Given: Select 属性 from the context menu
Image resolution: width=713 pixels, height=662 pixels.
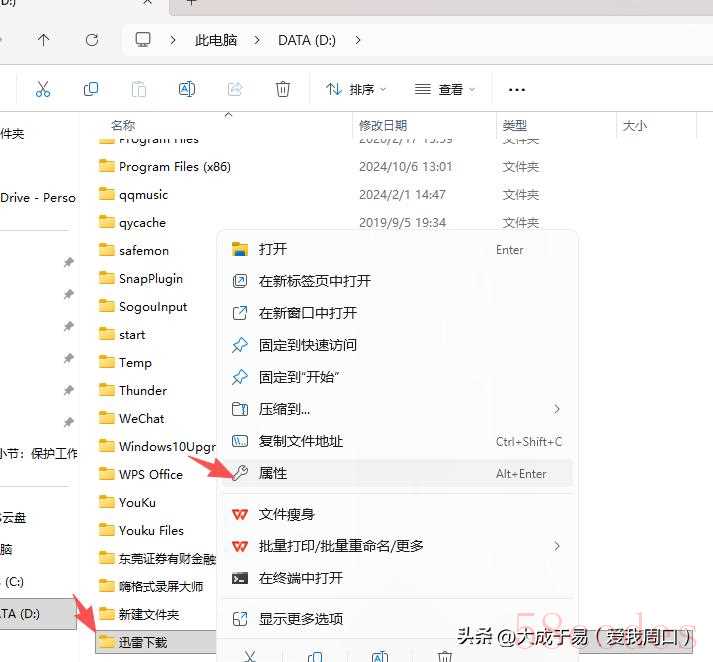Looking at the screenshot, I should (x=273, y=473).
